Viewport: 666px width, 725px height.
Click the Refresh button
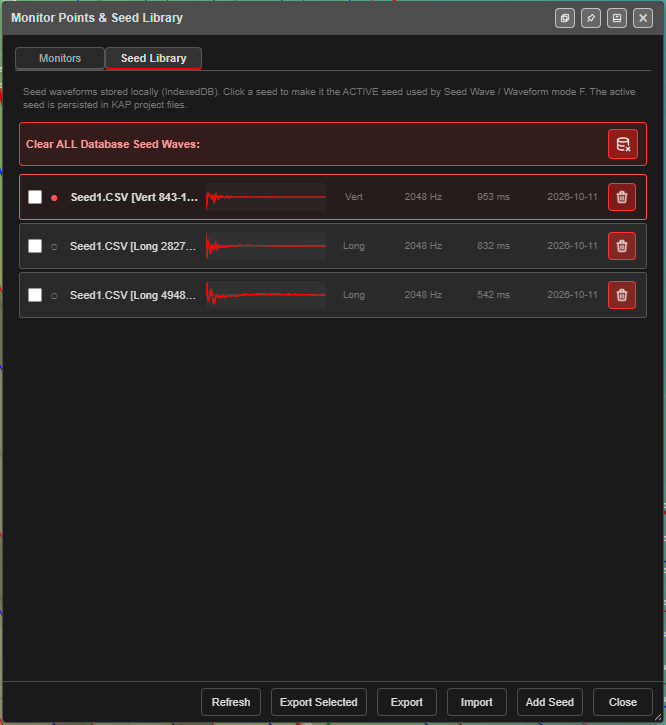[231, 702]
